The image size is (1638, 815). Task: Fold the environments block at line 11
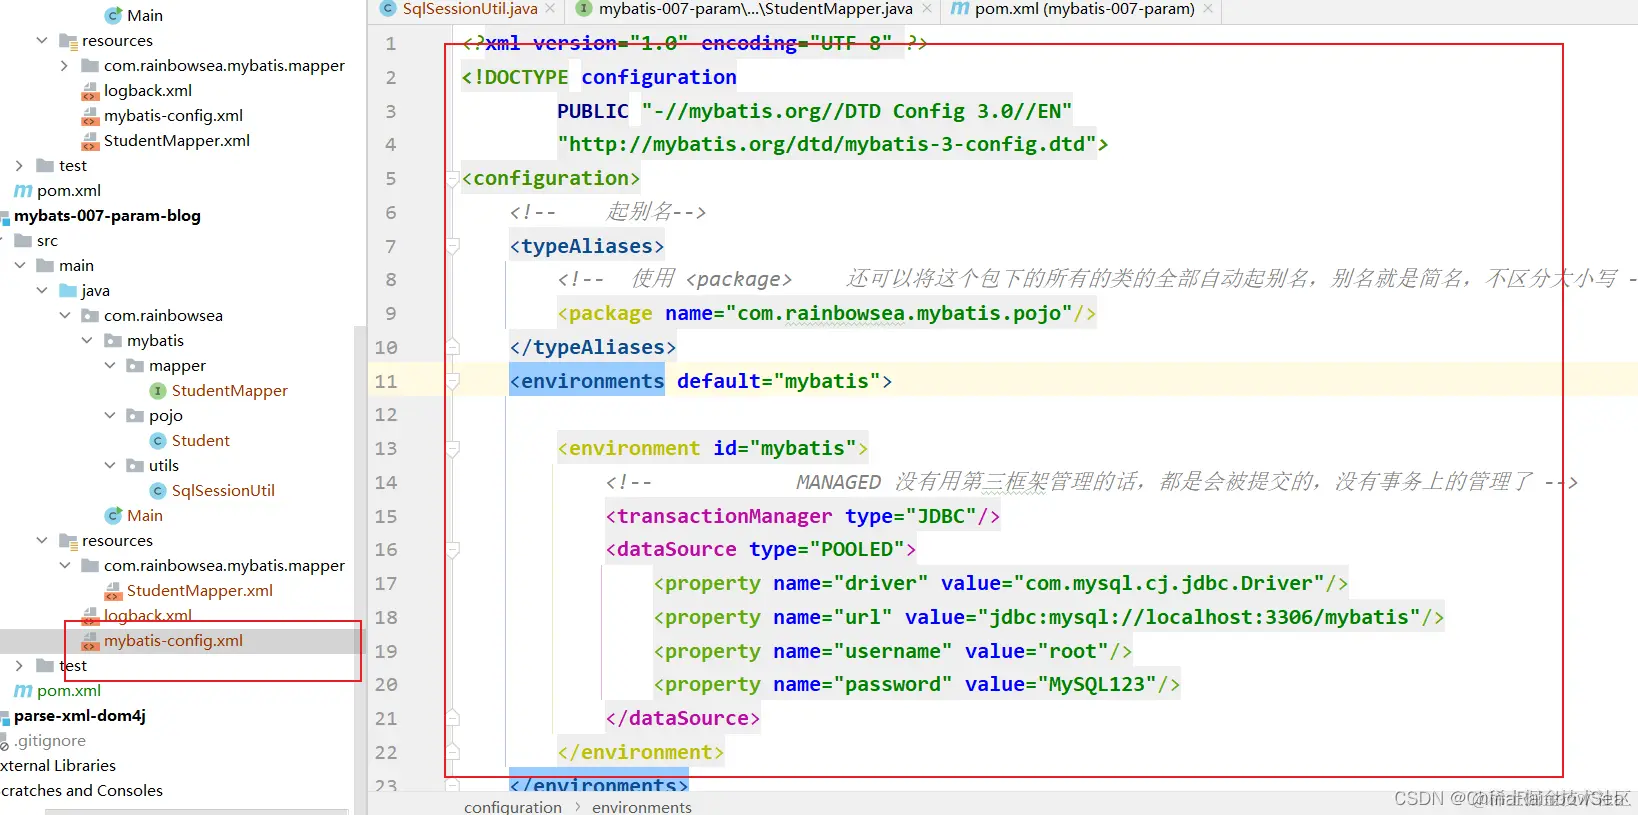pyautogui.click(x=453, y=381)
